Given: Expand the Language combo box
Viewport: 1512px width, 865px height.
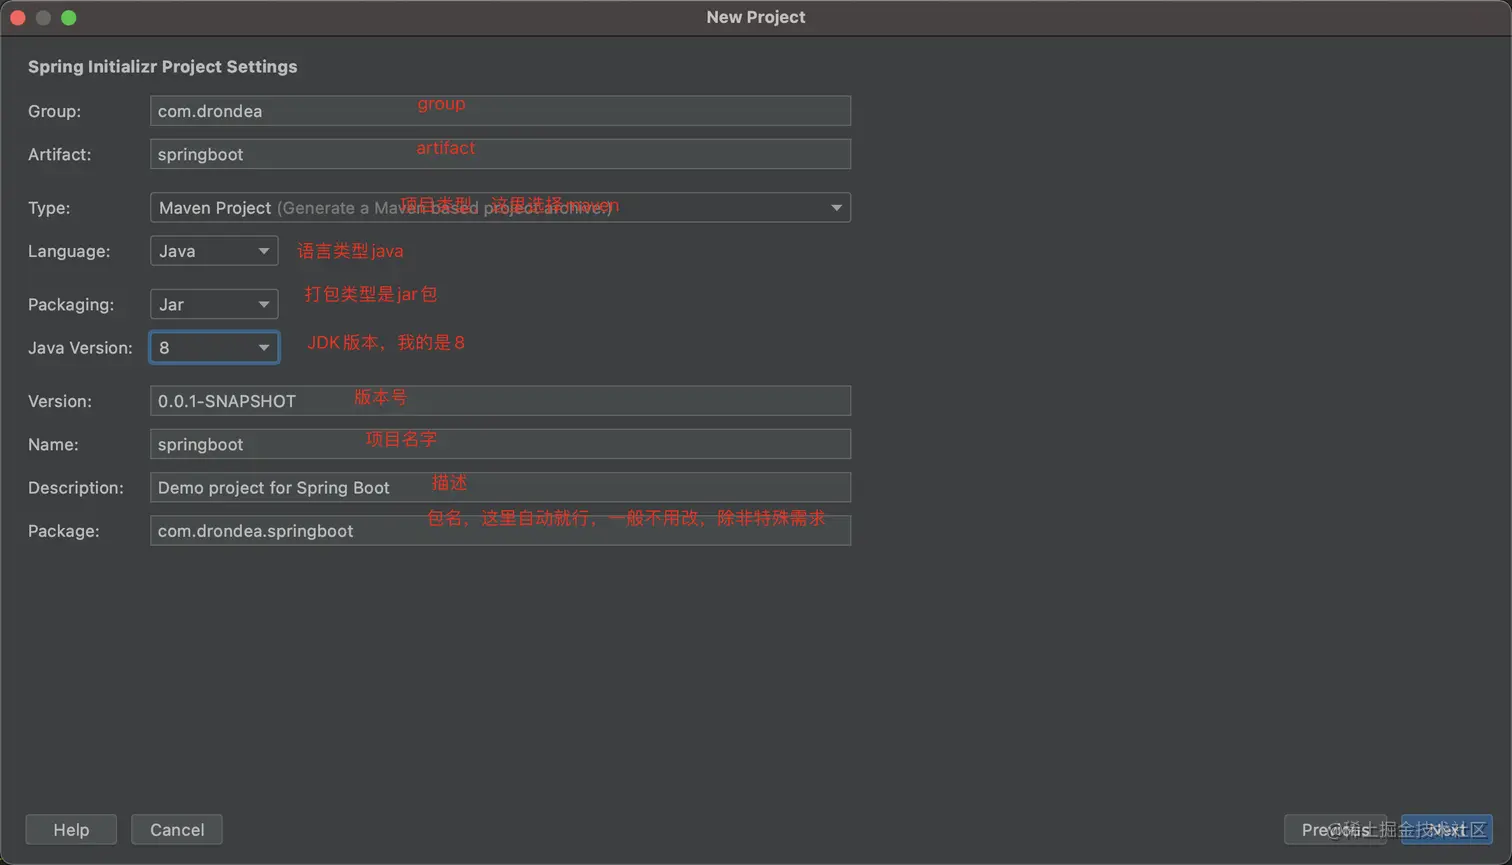Looking at the screenshot, I should pyautogui.click(x=214, y=251).
